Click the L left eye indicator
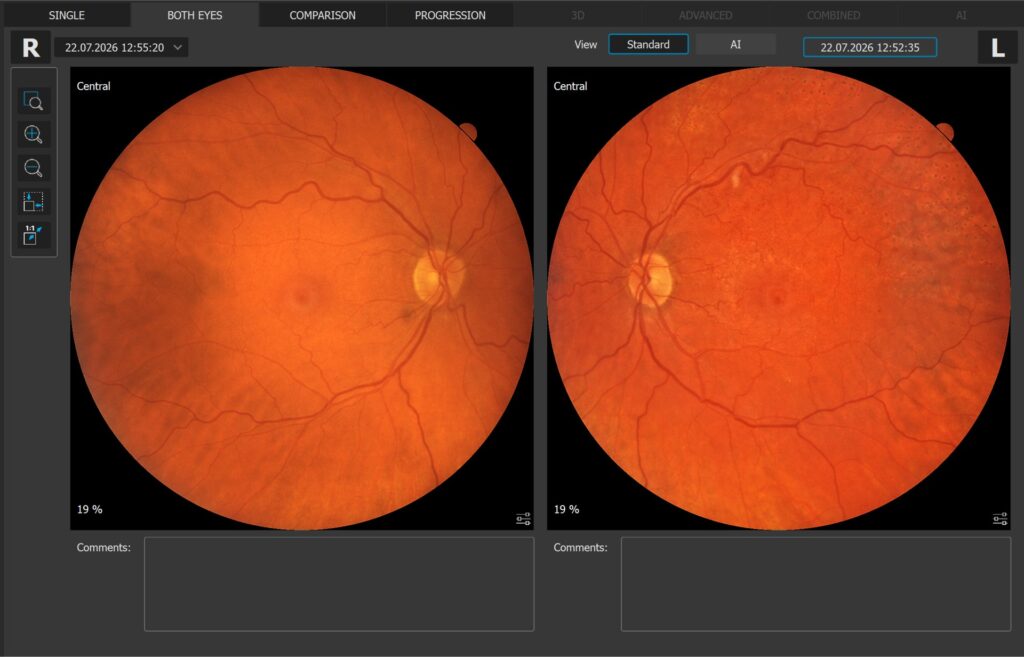1024x657 pixels. (x=997, y=48)
